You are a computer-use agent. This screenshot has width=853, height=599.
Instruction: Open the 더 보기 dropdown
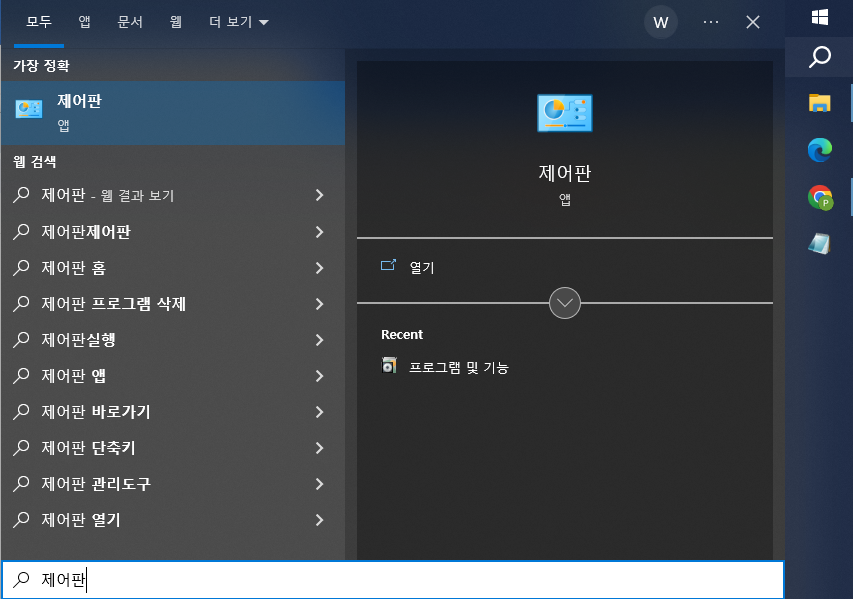[237, 21]
